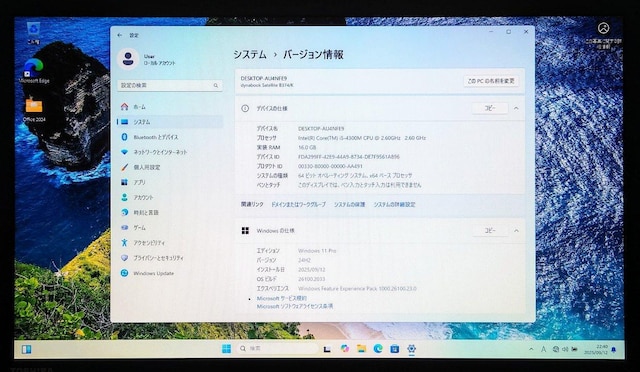Open システムの詳細設定 link

pos(394,204)
